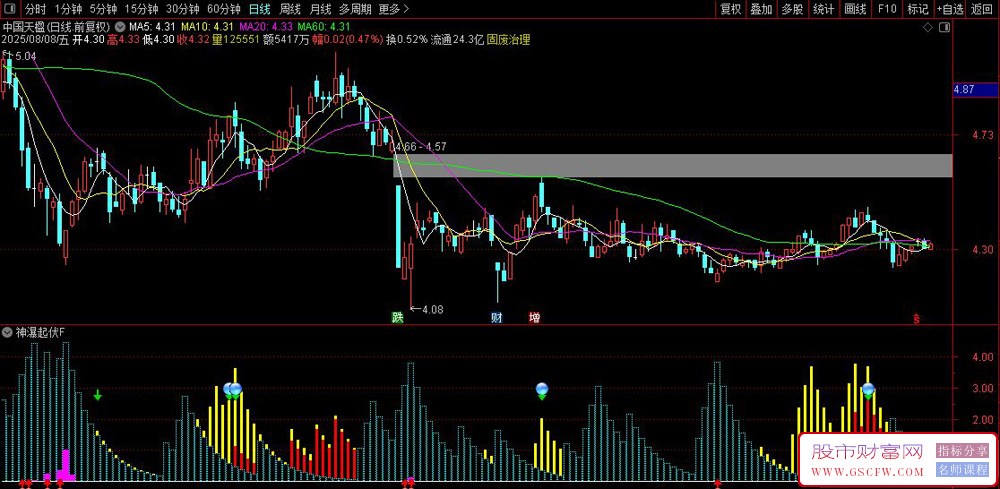
Task: Open the 复权 adjustment menu
Action: click(730, 9)
